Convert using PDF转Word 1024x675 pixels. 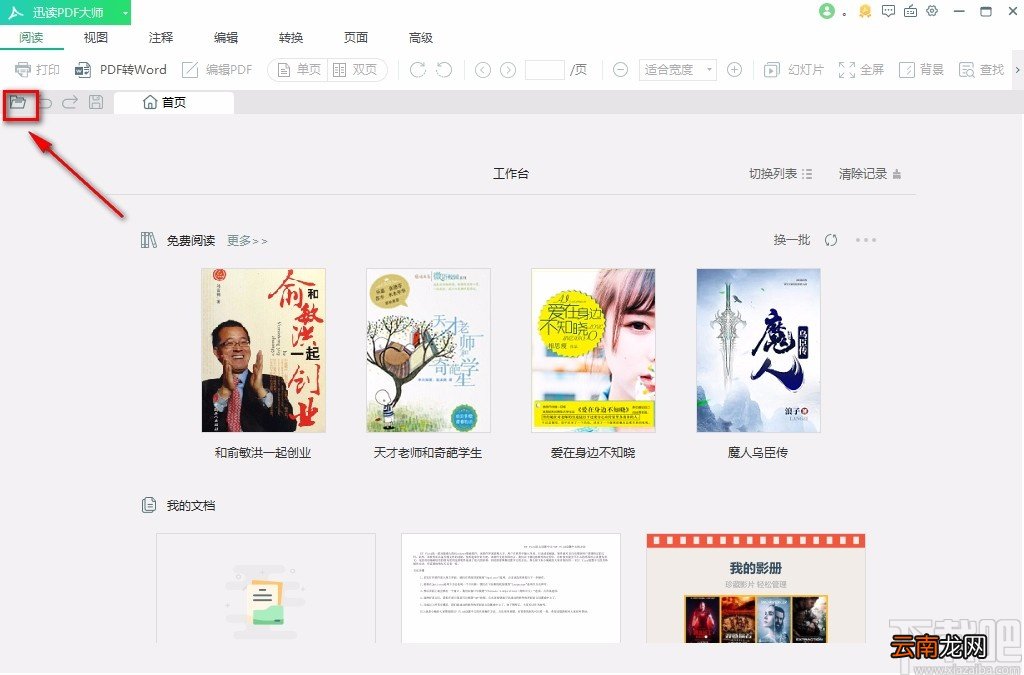point(121,70)
